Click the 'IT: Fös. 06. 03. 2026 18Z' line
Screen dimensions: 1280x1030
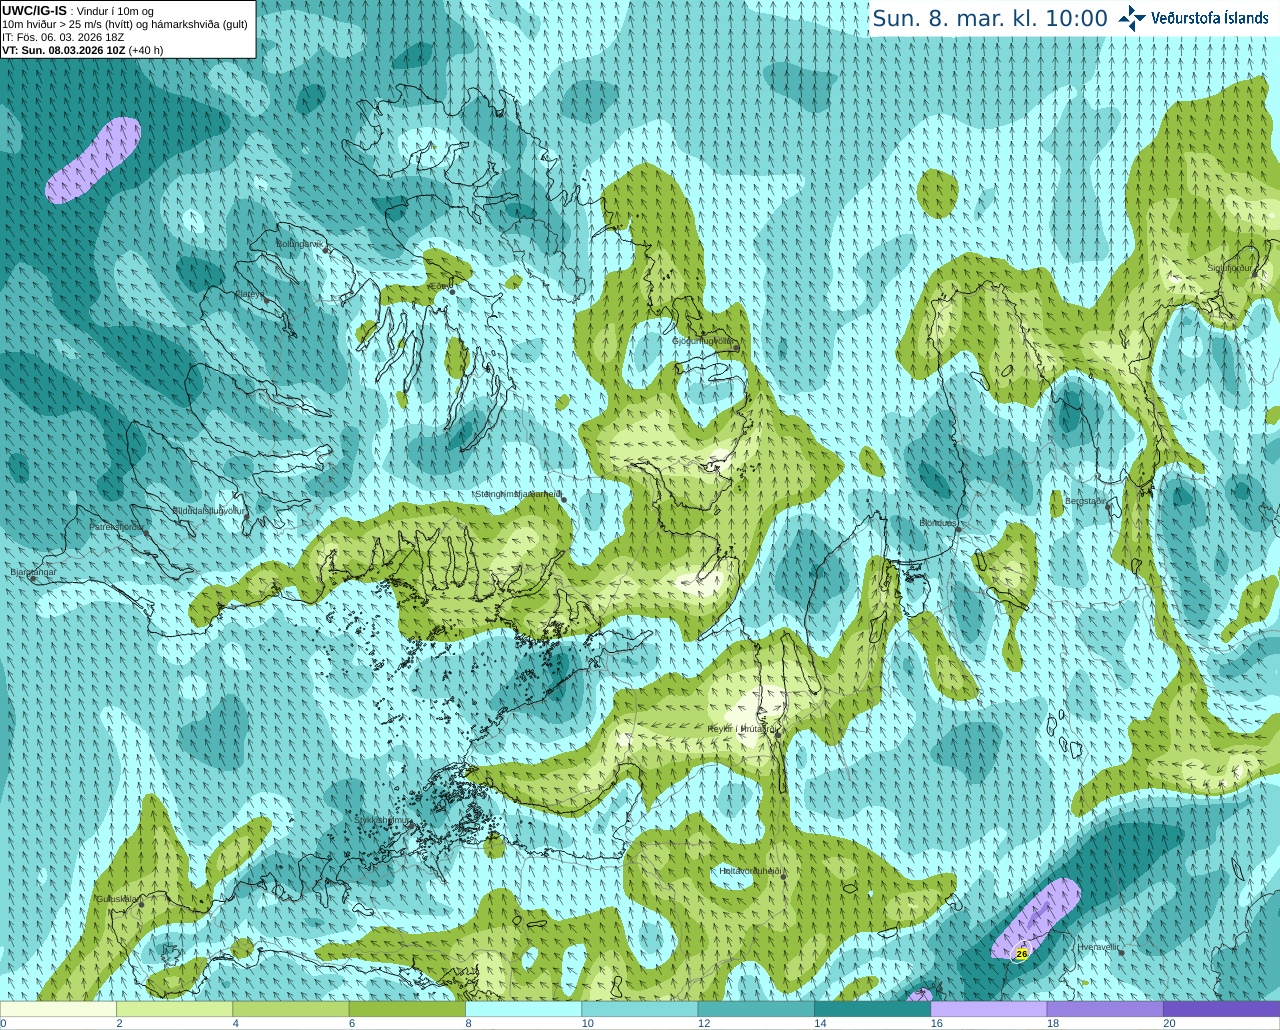(63, 37)
